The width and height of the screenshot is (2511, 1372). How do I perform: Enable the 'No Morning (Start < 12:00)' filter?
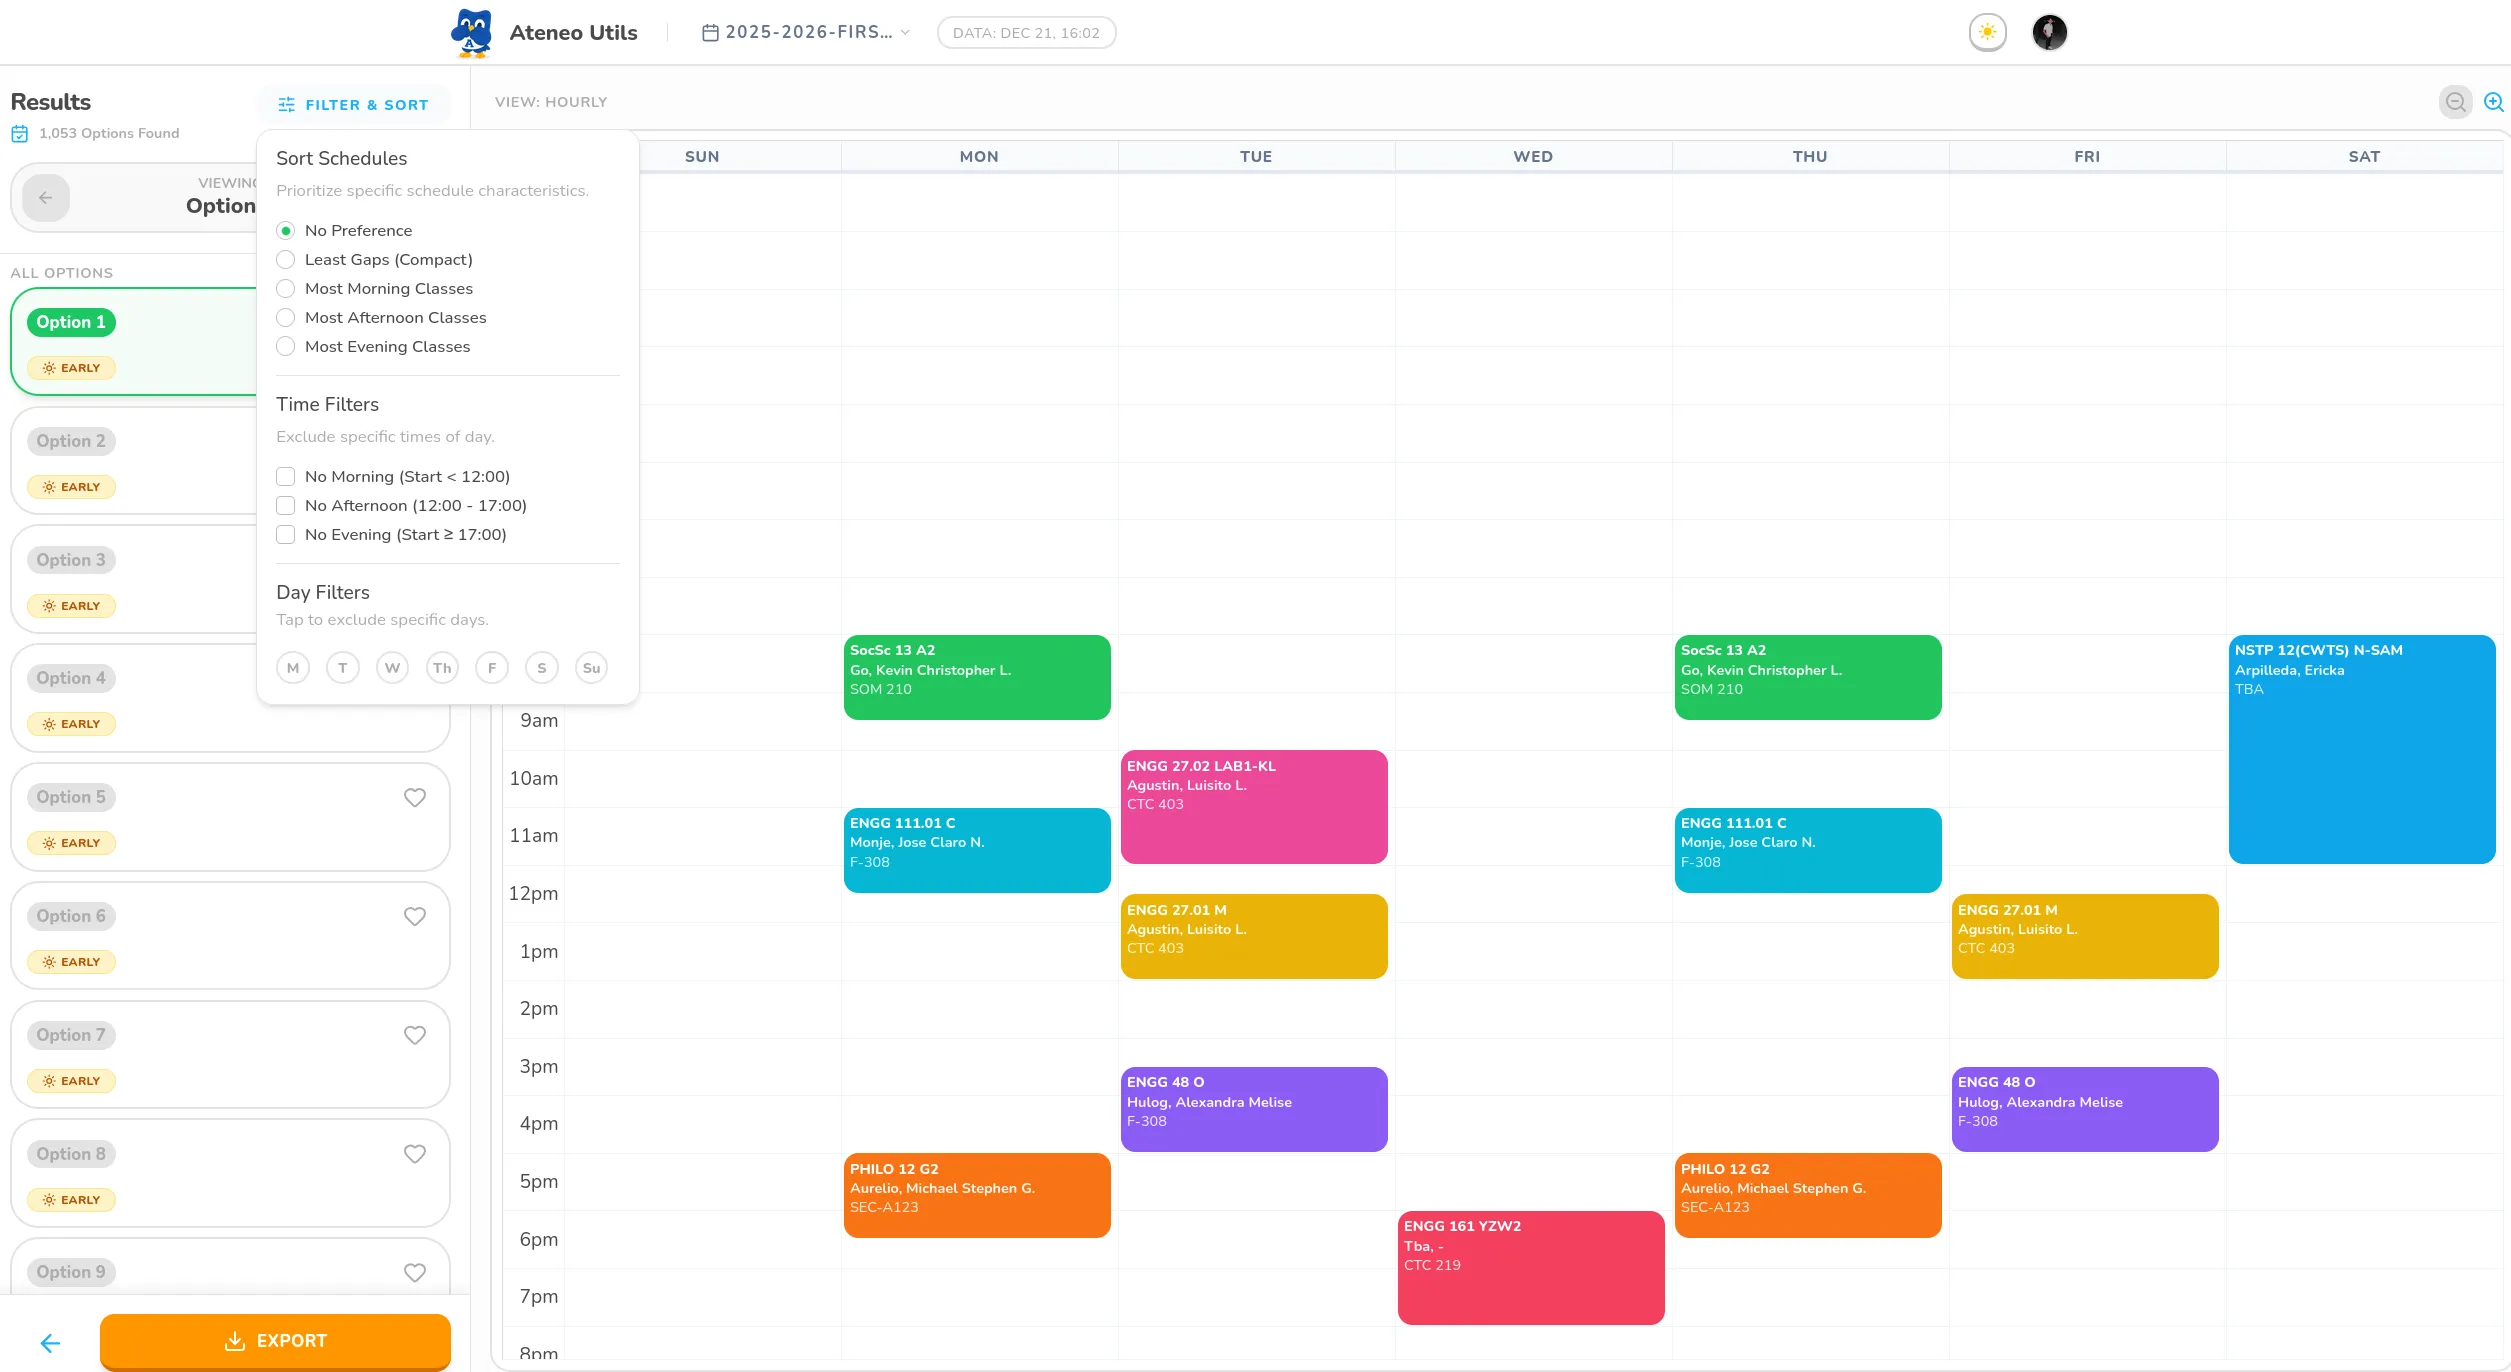click(285, 476)
